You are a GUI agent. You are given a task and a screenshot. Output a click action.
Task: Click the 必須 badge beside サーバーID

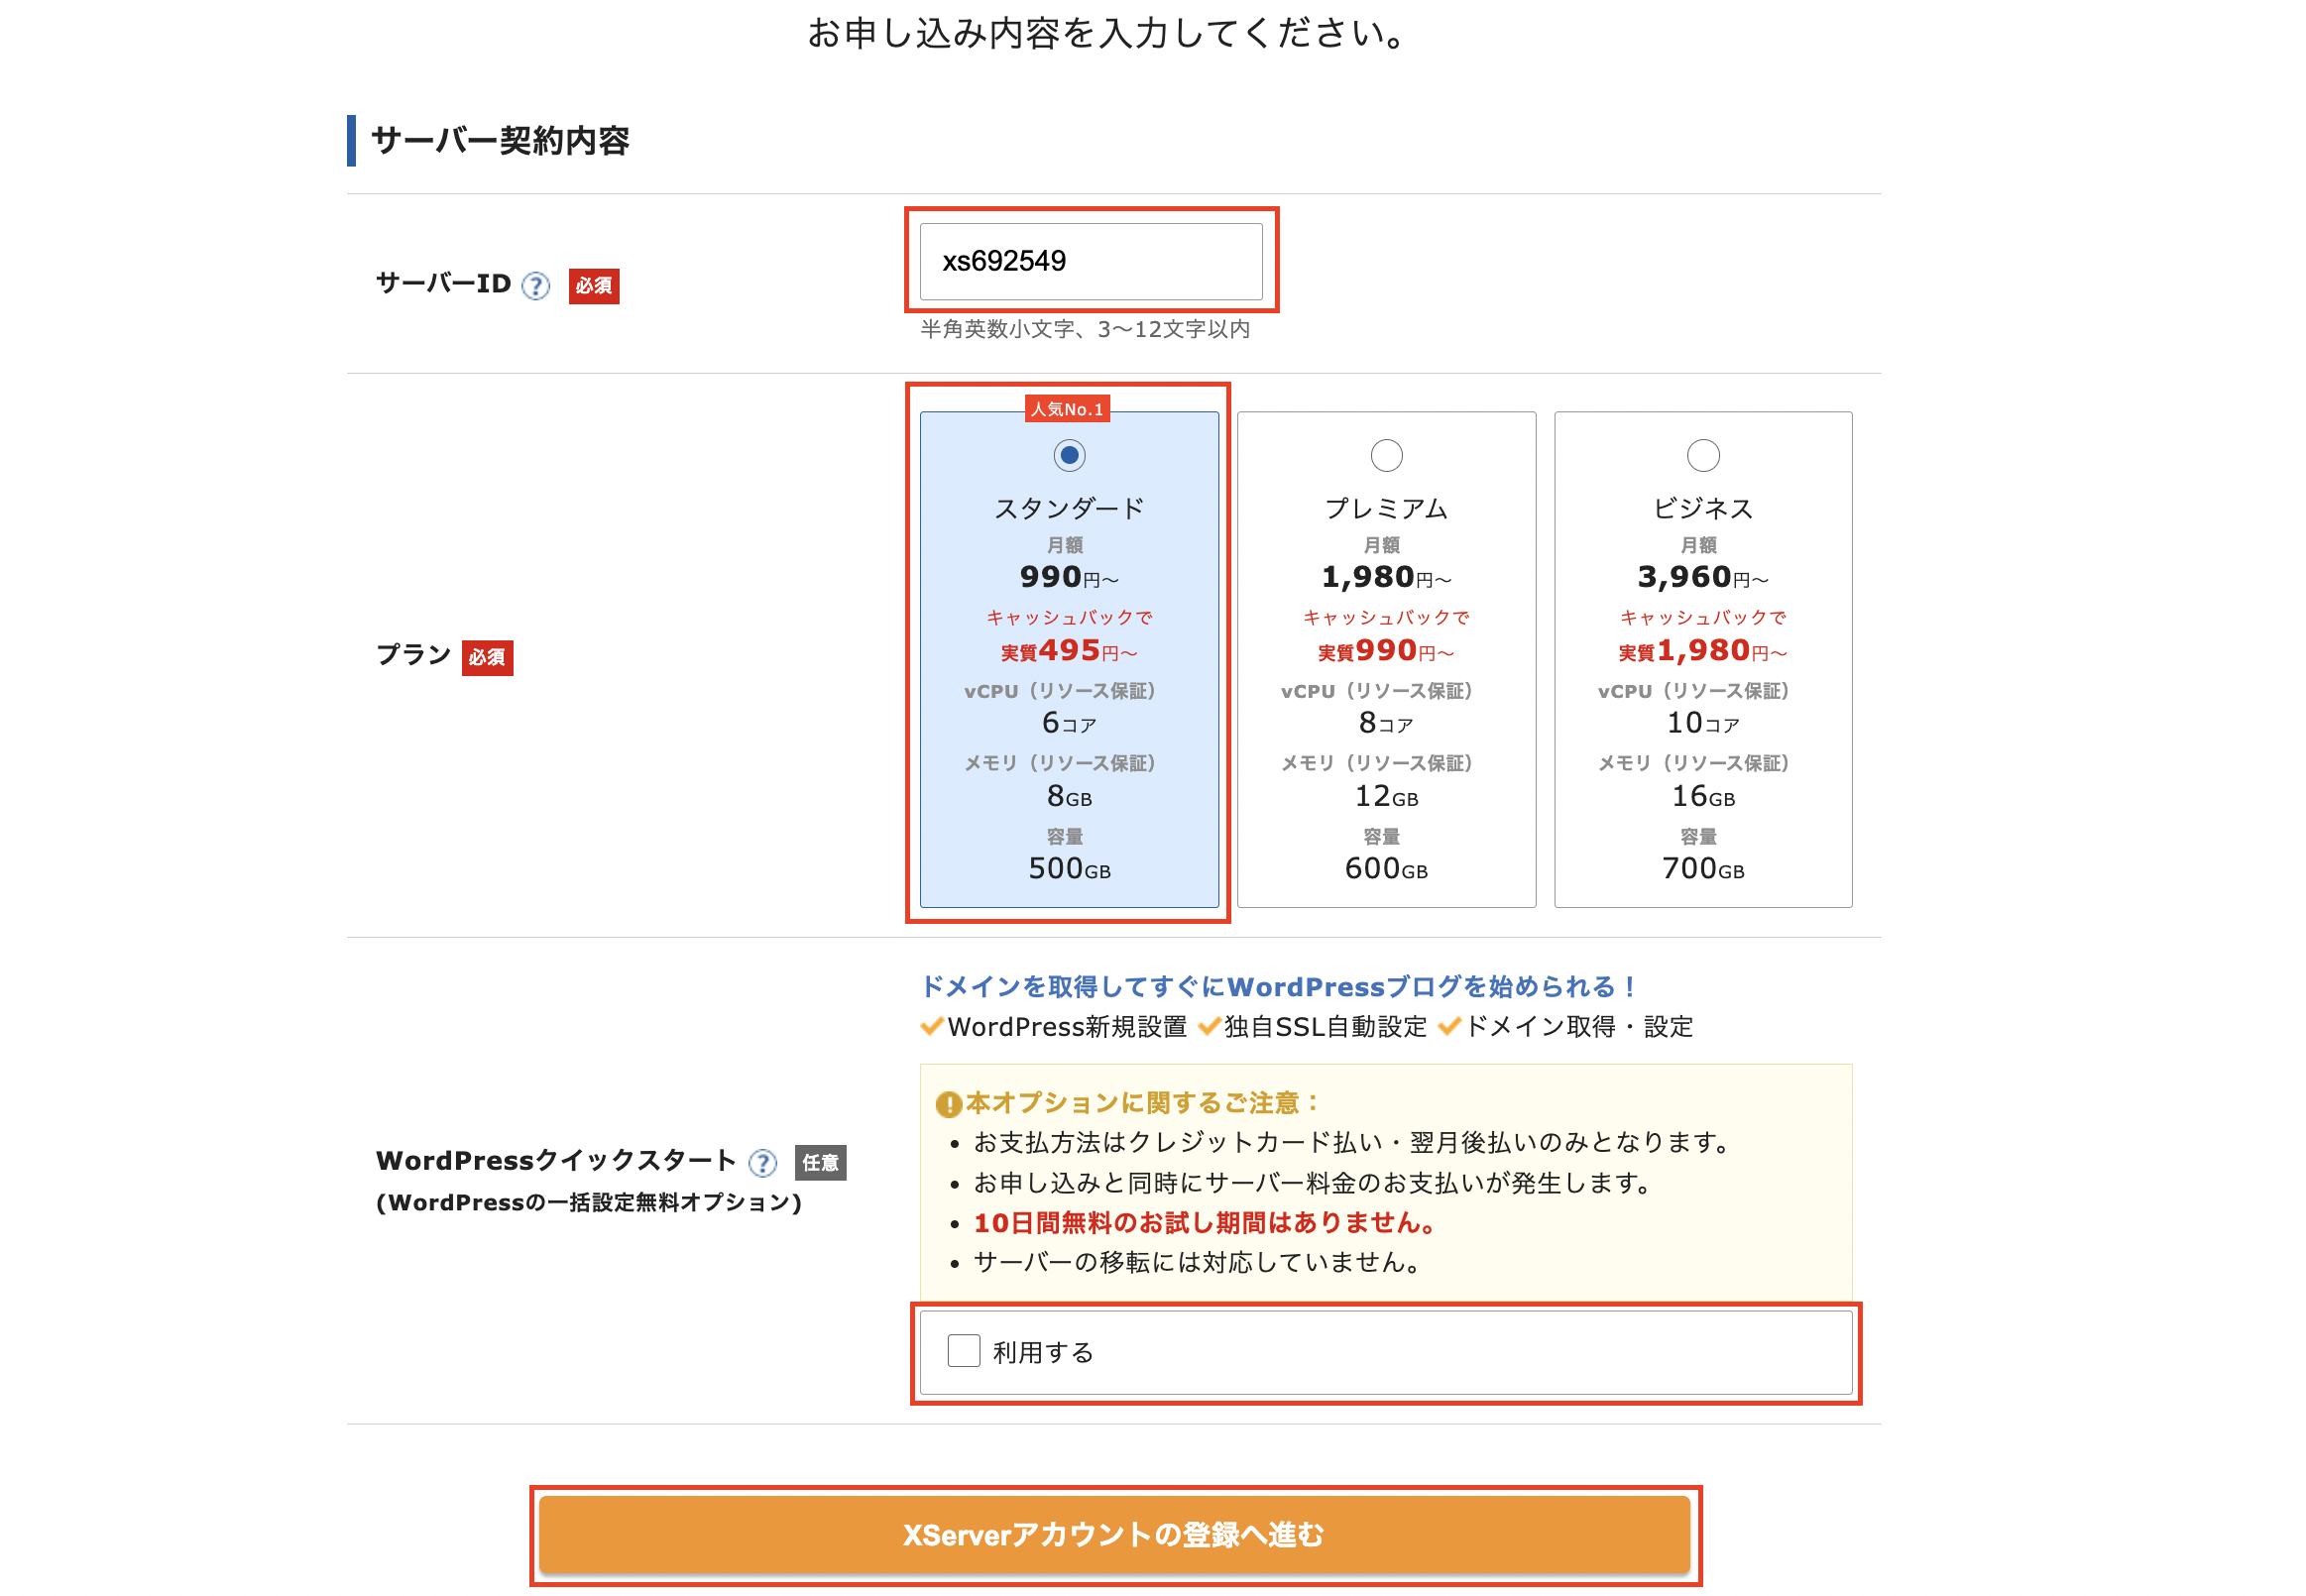[x=594, y=286]
